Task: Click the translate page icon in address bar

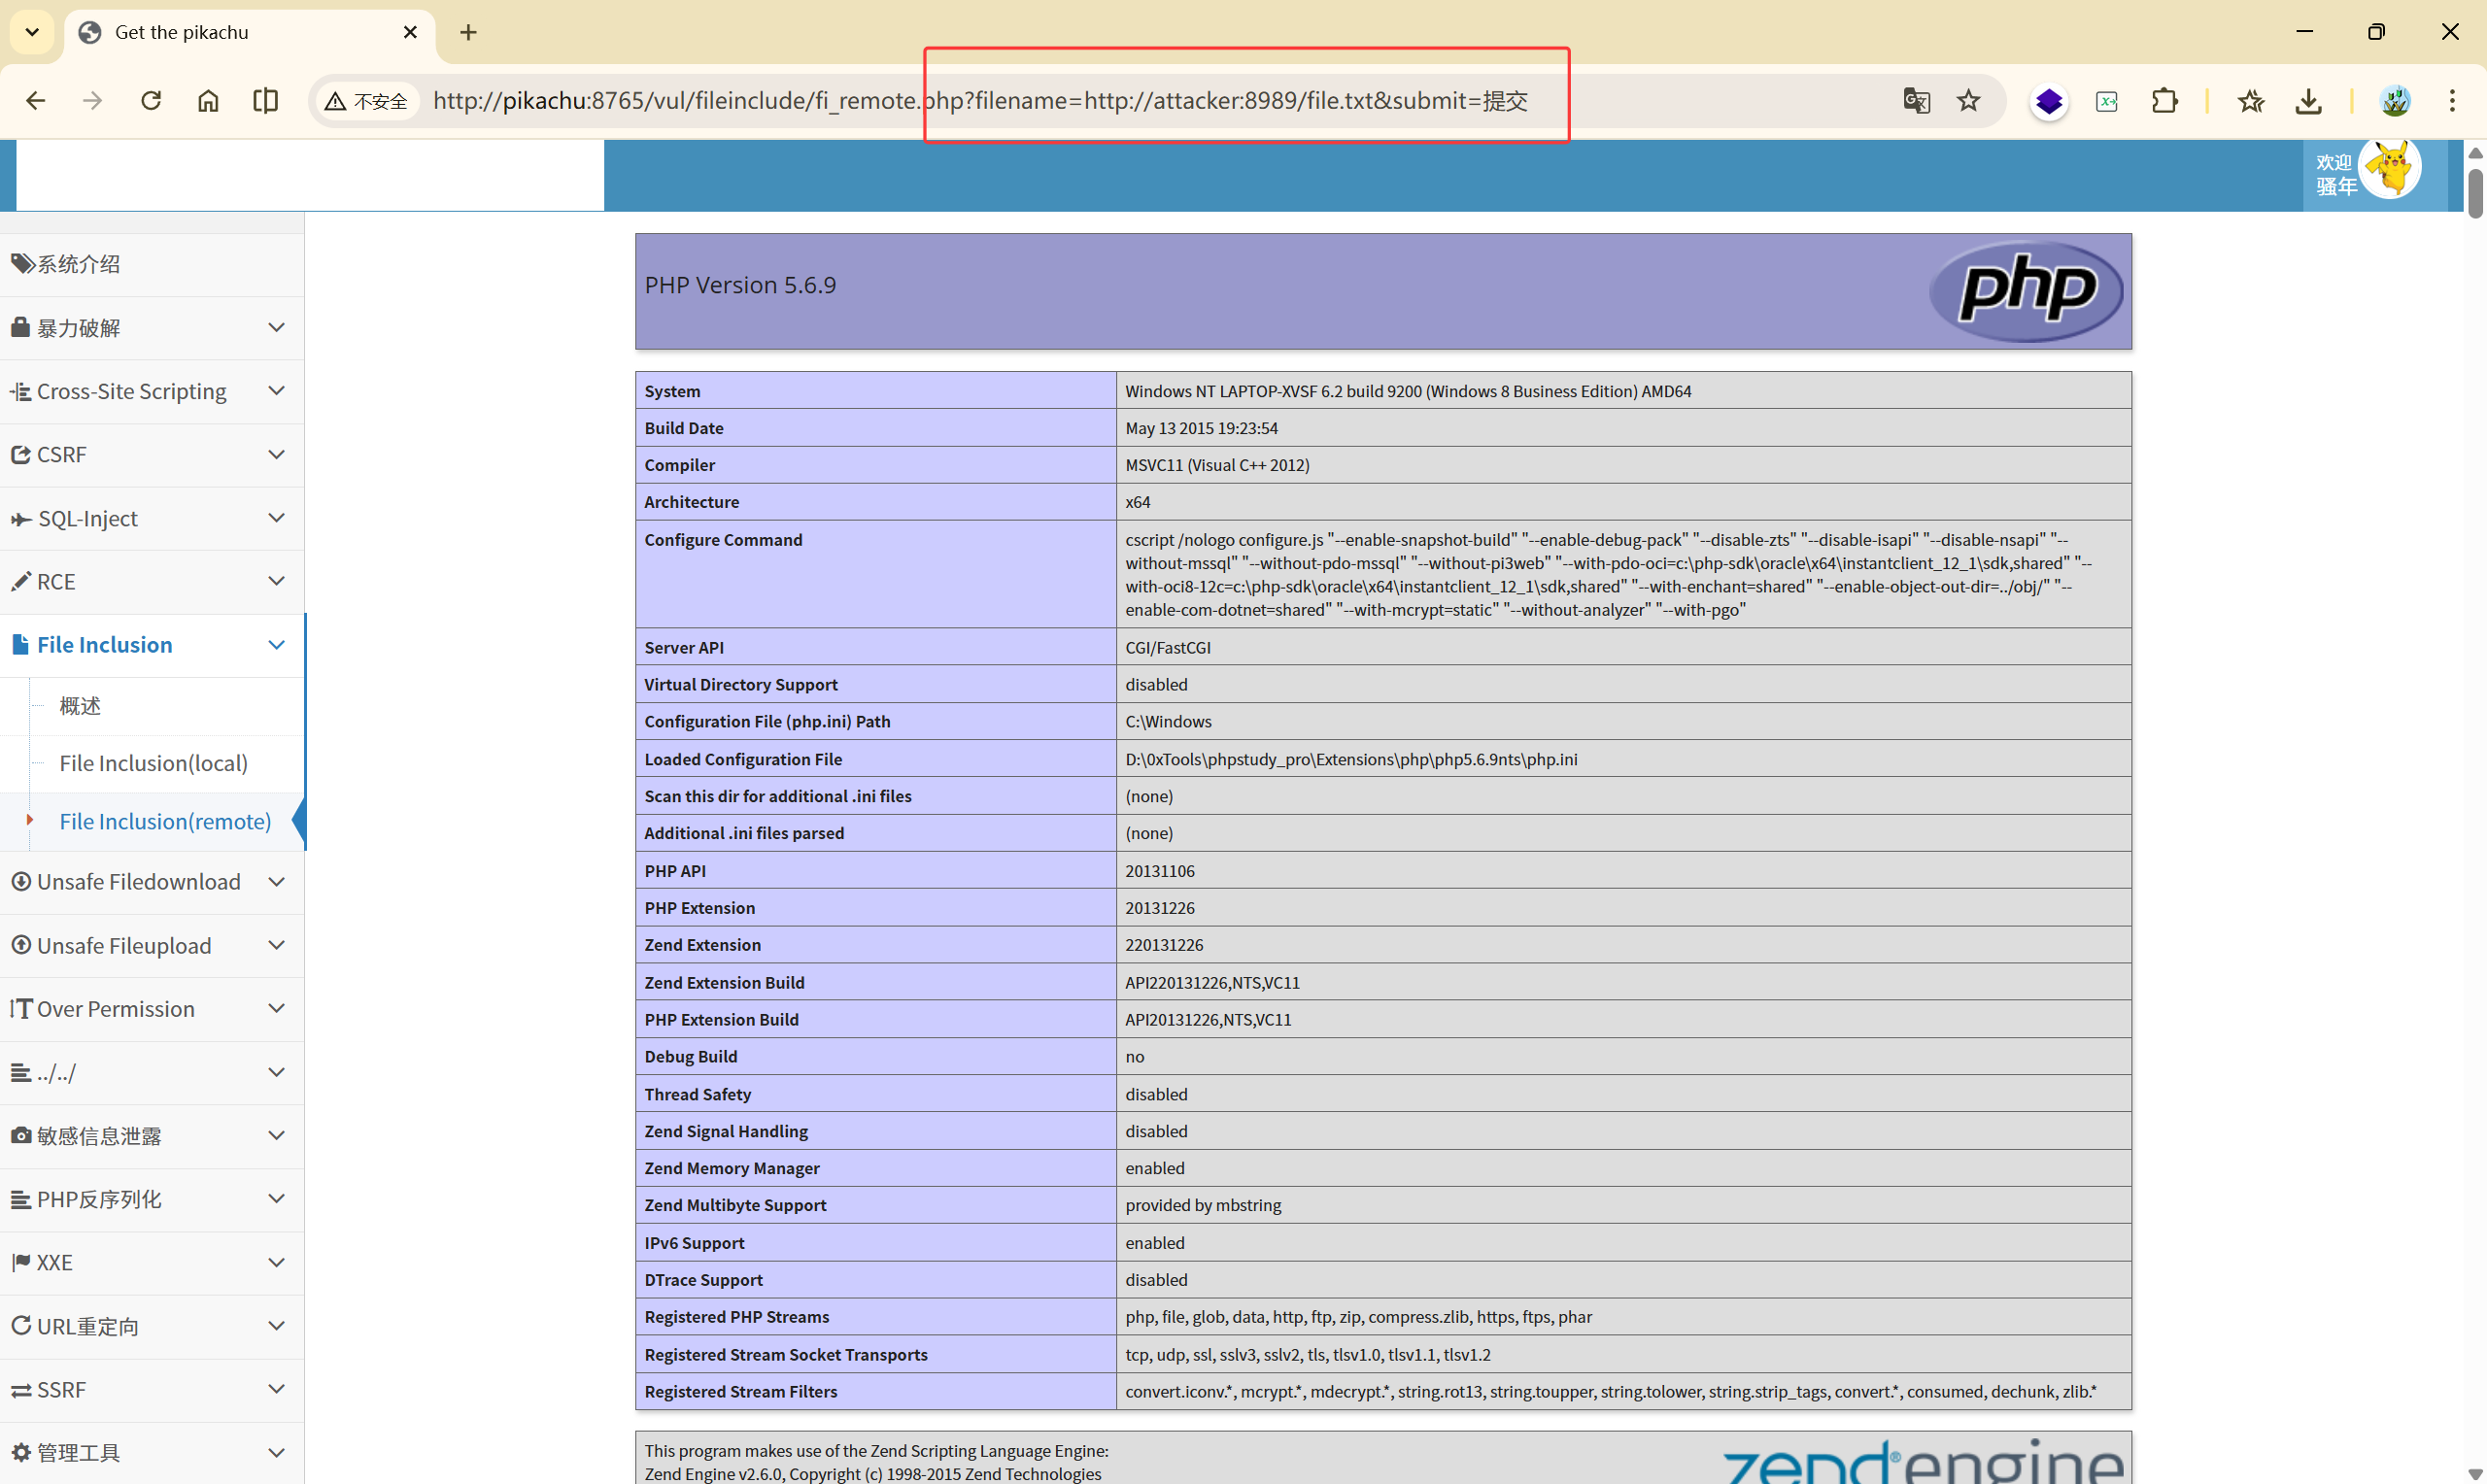Action: pyautogui.click(x=1915, y=101)
